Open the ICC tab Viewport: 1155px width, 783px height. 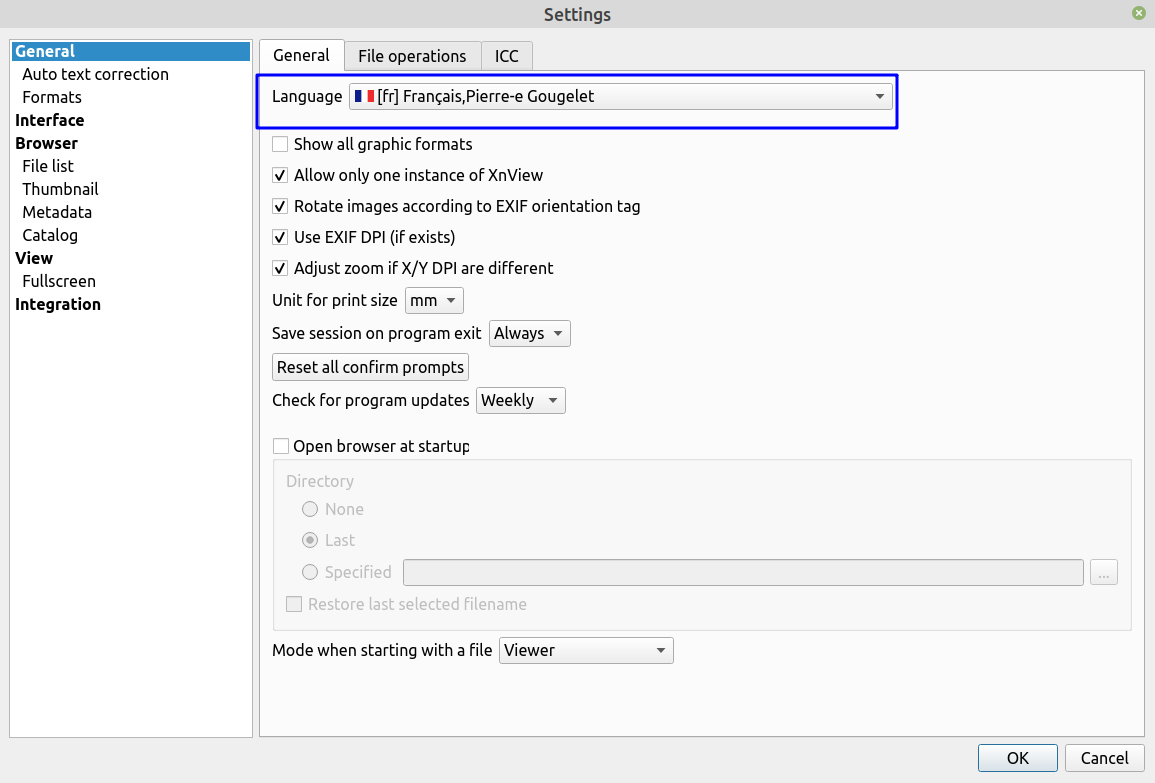(507, 56)
